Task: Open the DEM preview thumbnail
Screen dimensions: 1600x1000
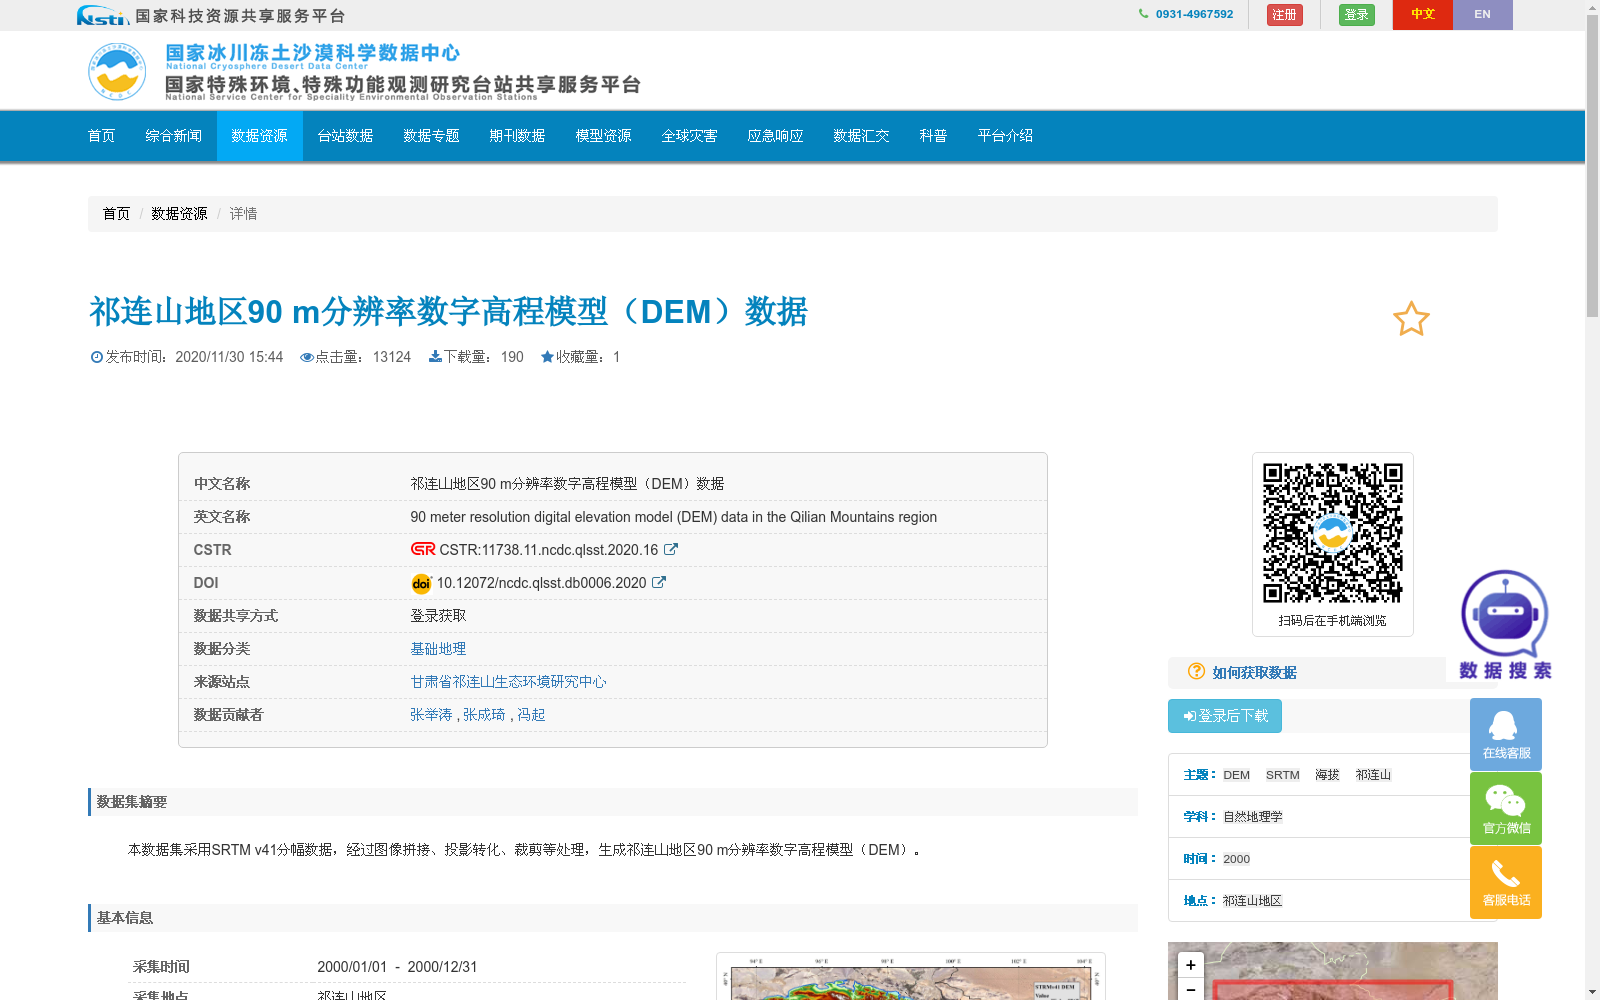Action: (911, 977)
